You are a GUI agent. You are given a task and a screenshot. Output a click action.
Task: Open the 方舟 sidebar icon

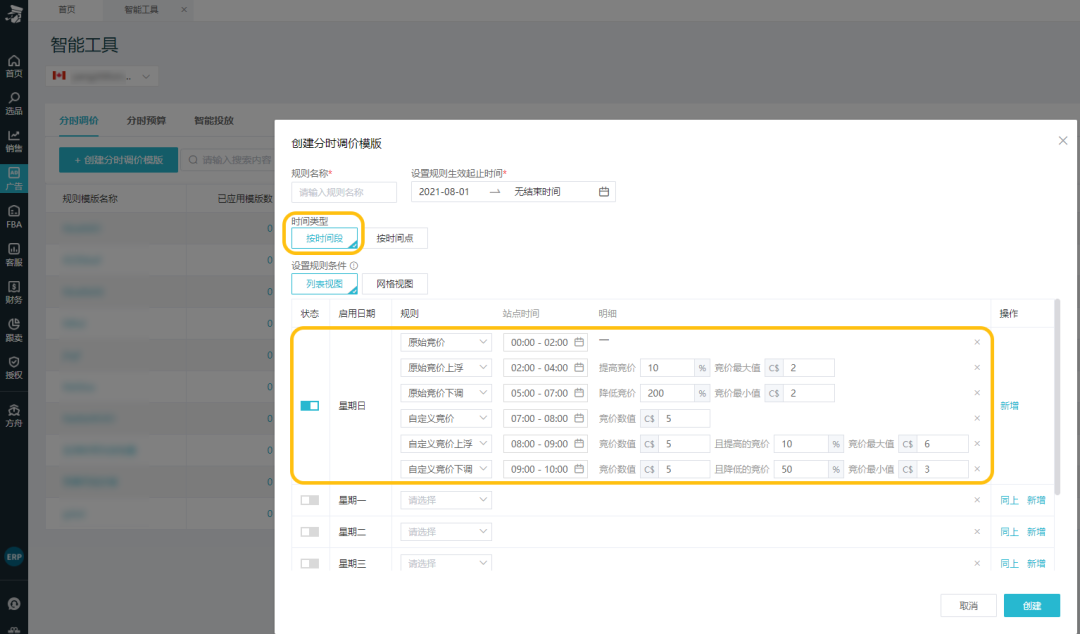[14, 416]
